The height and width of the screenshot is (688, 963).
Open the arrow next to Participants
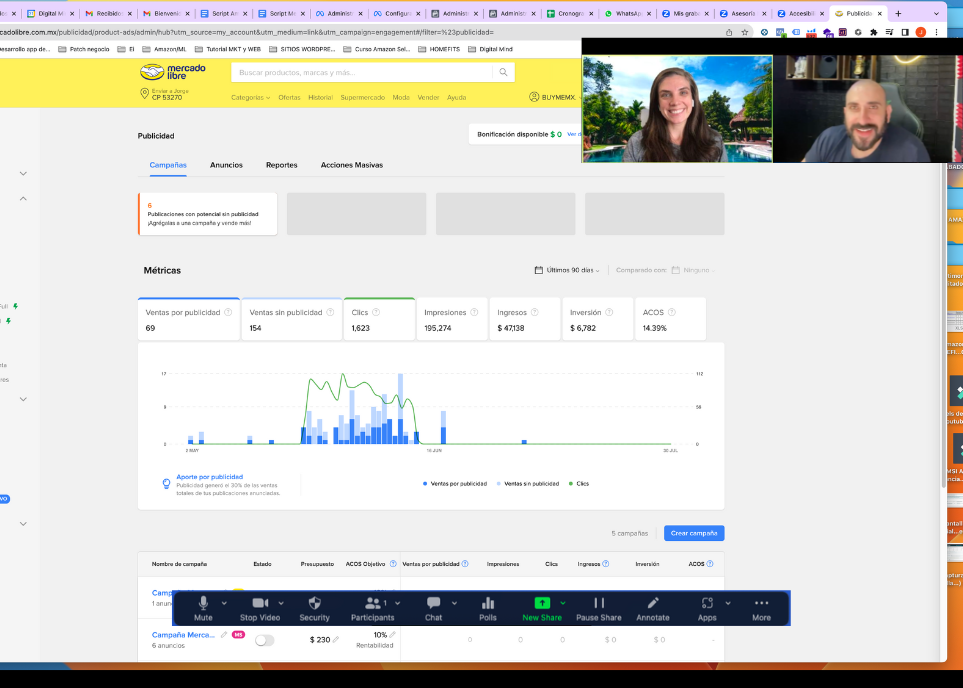point(398,603)
